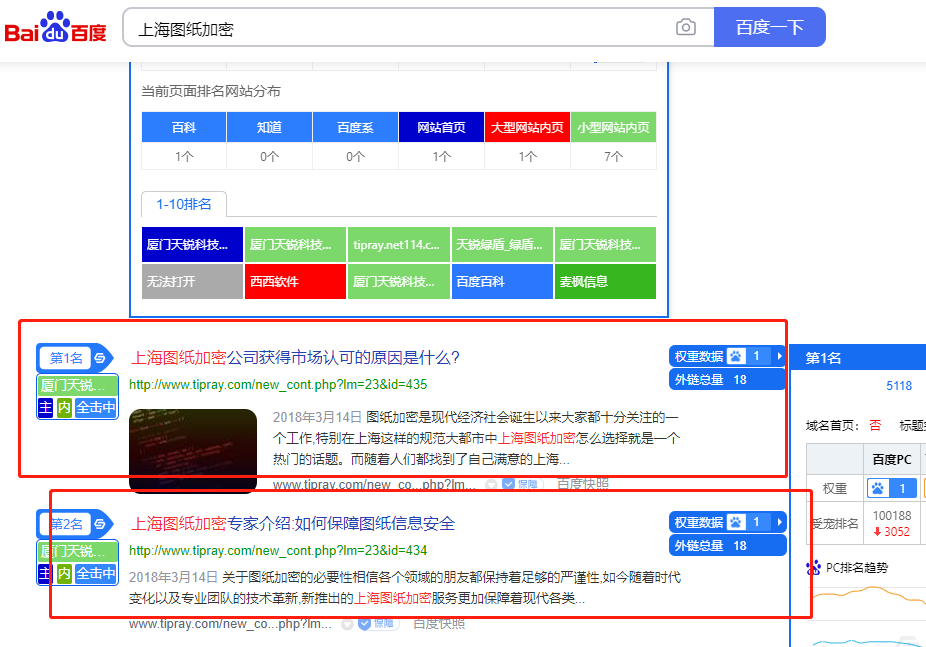Select the 小型网站内页 category header
Image resolution: width=926 pixels, height=647 pixels.
614,128
